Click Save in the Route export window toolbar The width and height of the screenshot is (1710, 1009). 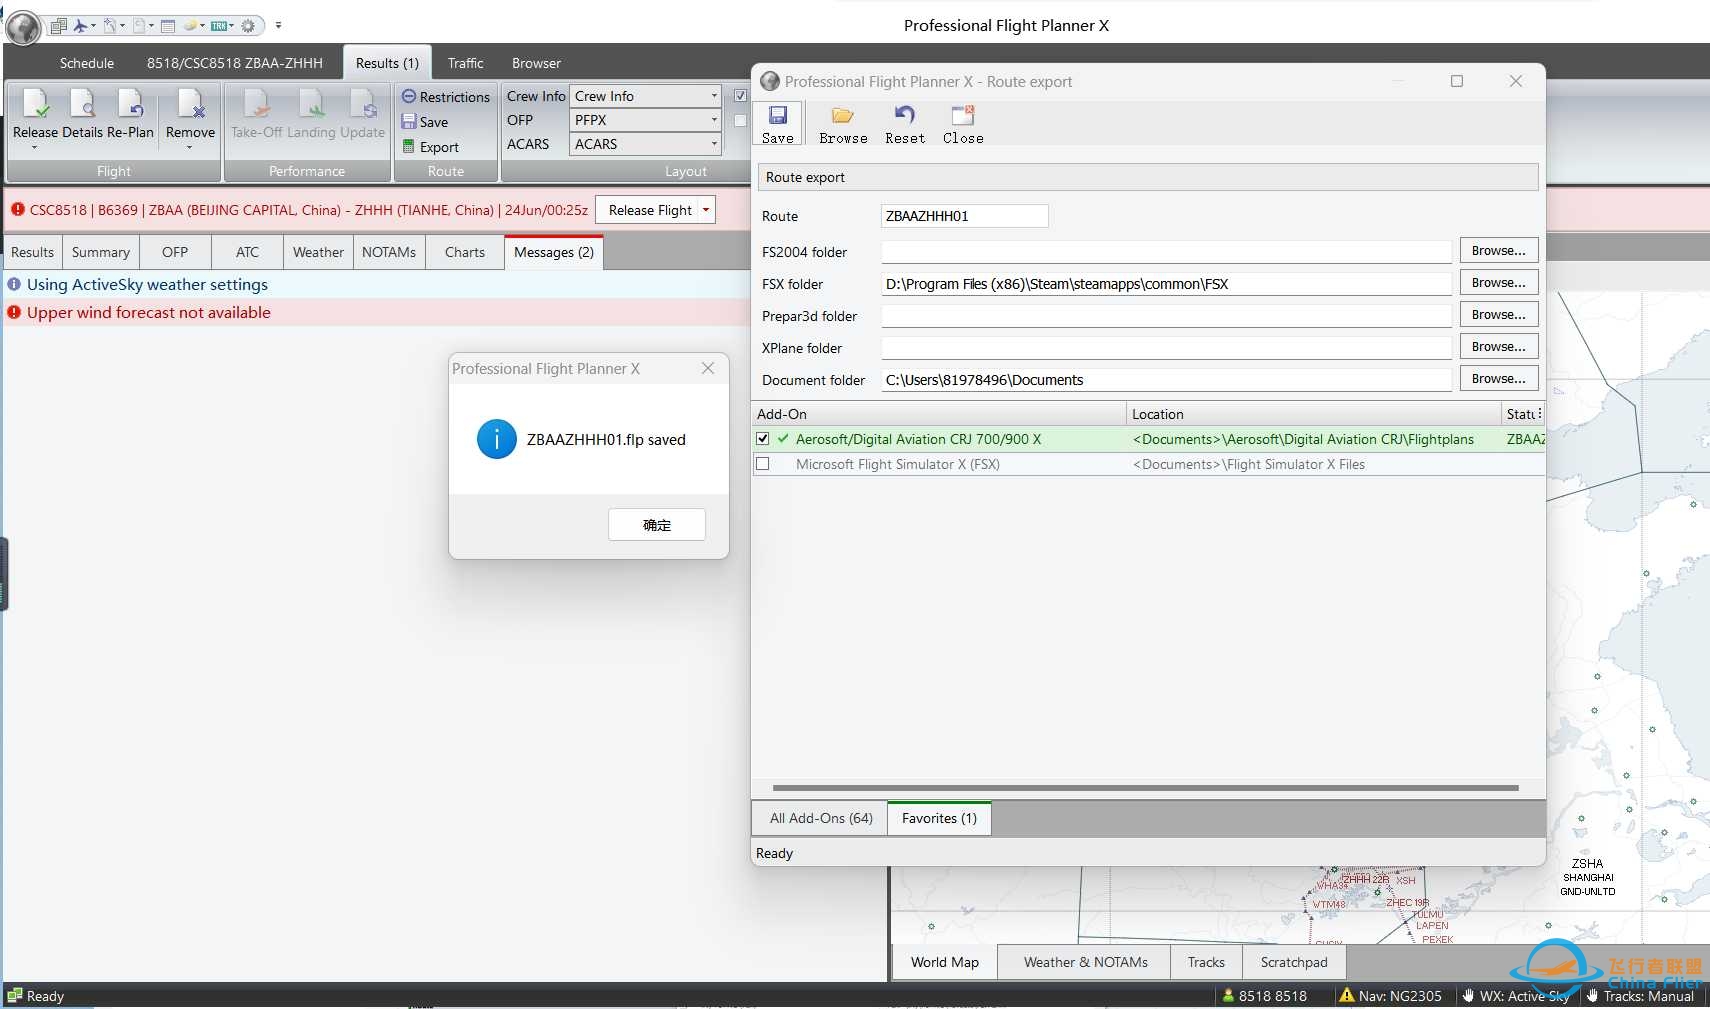[778, 125]
